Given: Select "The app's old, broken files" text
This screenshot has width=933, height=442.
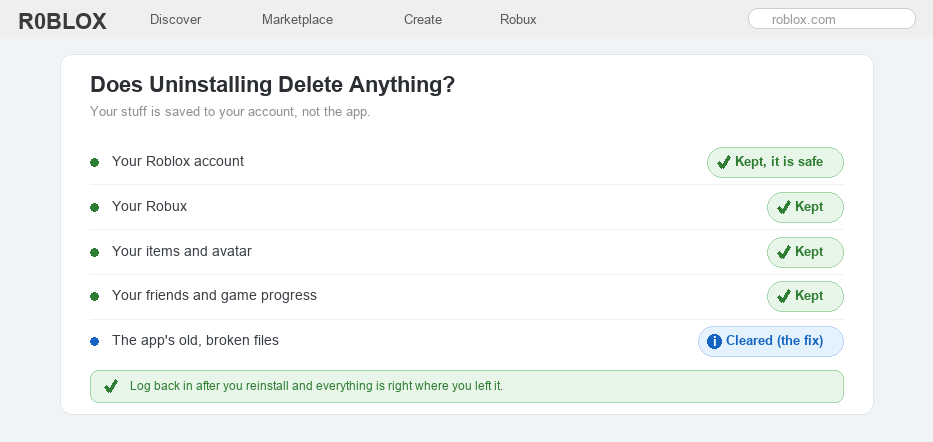Looking at the screenshot, I should click(195, 340).
